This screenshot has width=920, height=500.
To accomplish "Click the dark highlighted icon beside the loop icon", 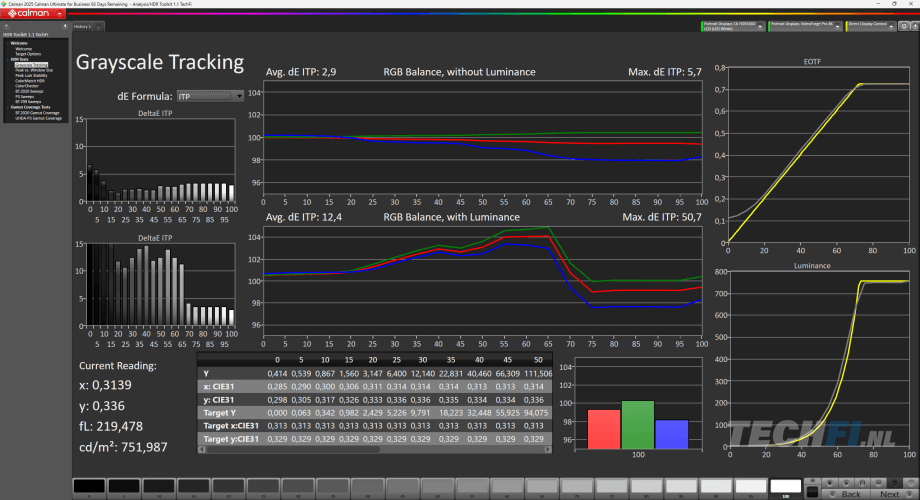I will point(895,483).
